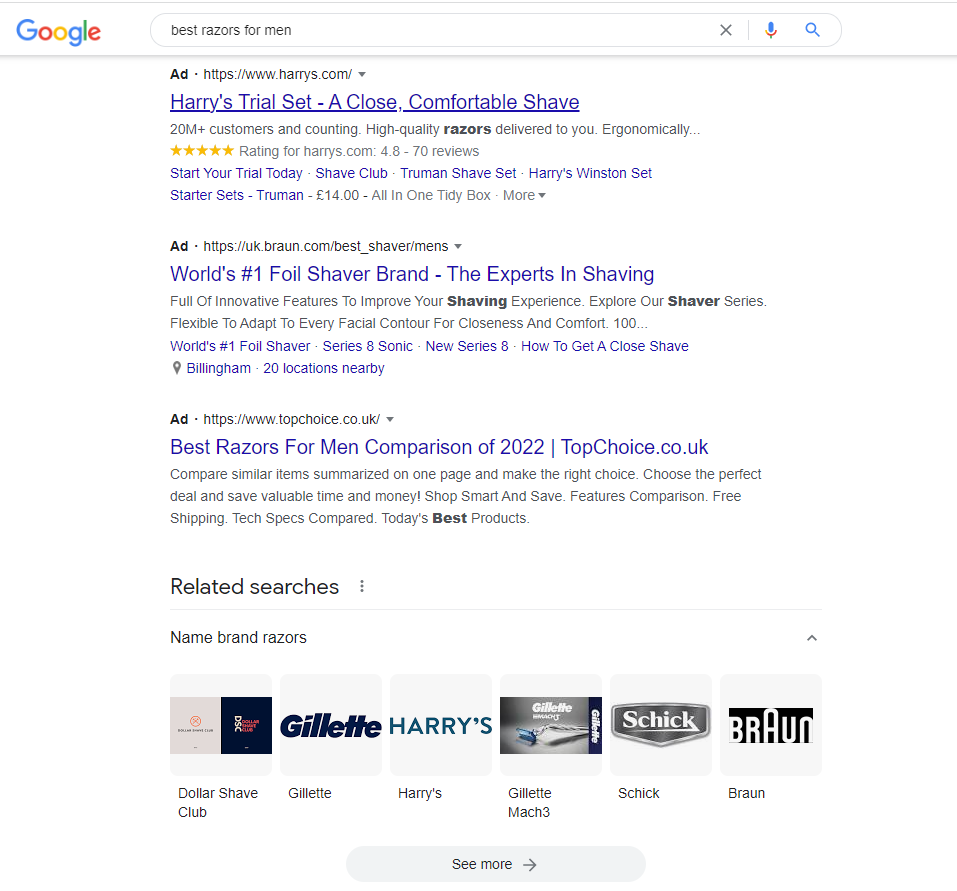Open World's #1 Foil Shaver Brand headline
This screenshot has width=957, height=891.
(412, 274)
